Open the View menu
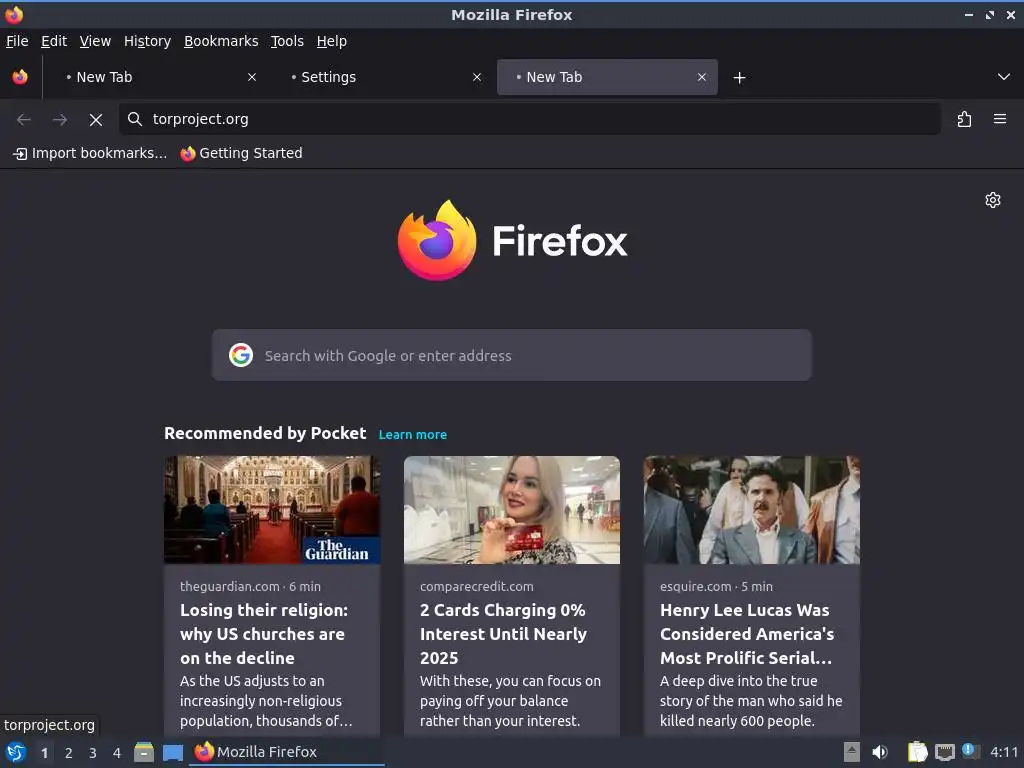Image resolution: width=1024 pixels, height=768 pixels. click(95, 41)
